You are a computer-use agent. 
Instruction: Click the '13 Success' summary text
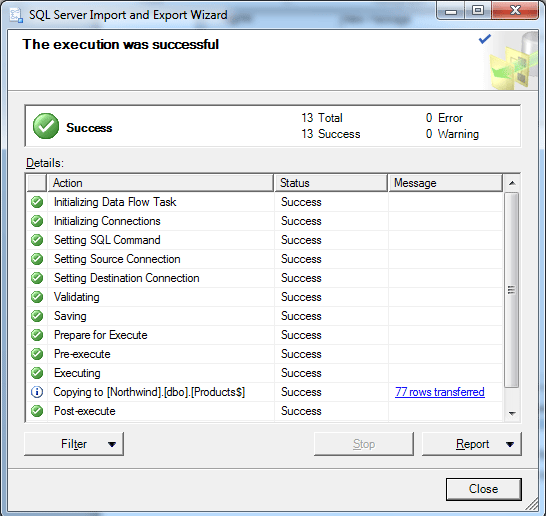[x=331, y=134]
